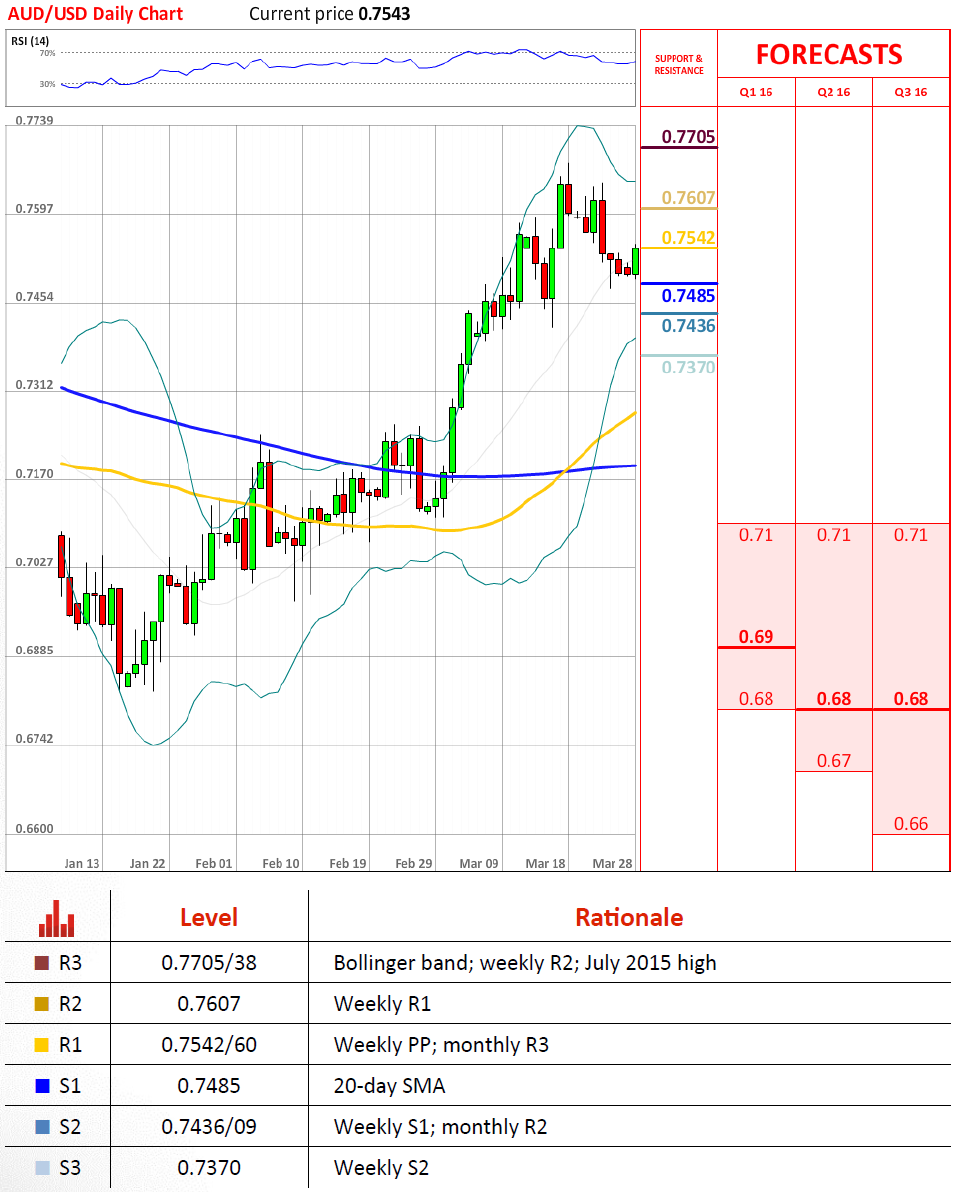Click the AUD/USD Daily Chart title
959x1192 pixels.
point(96,14)
